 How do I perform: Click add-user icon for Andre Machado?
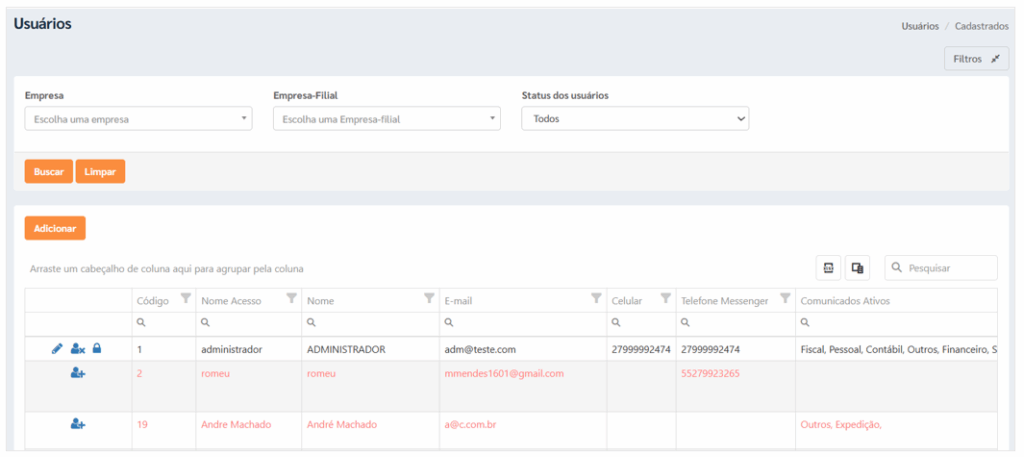click(x=78, y=424)
